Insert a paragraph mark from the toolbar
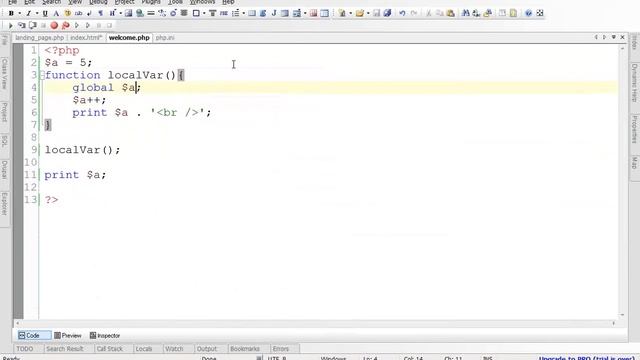 (100, 13)
